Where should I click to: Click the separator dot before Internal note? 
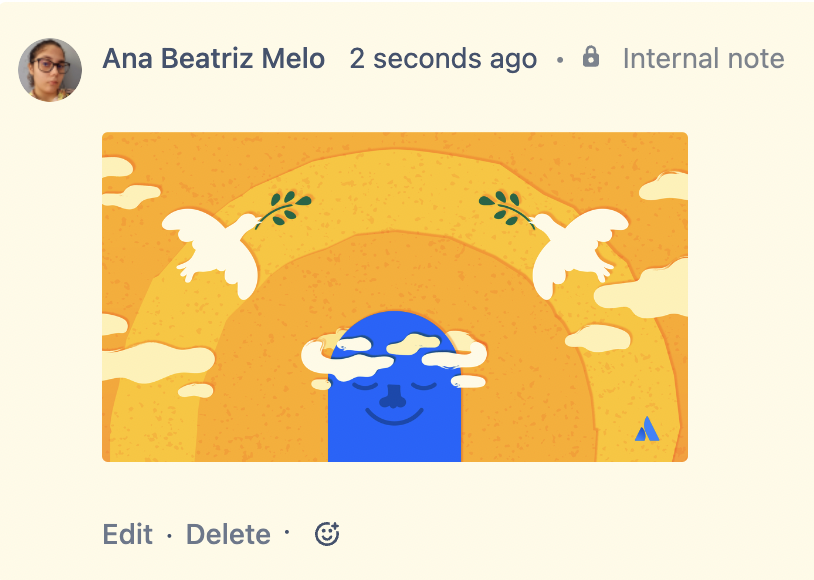561,60
